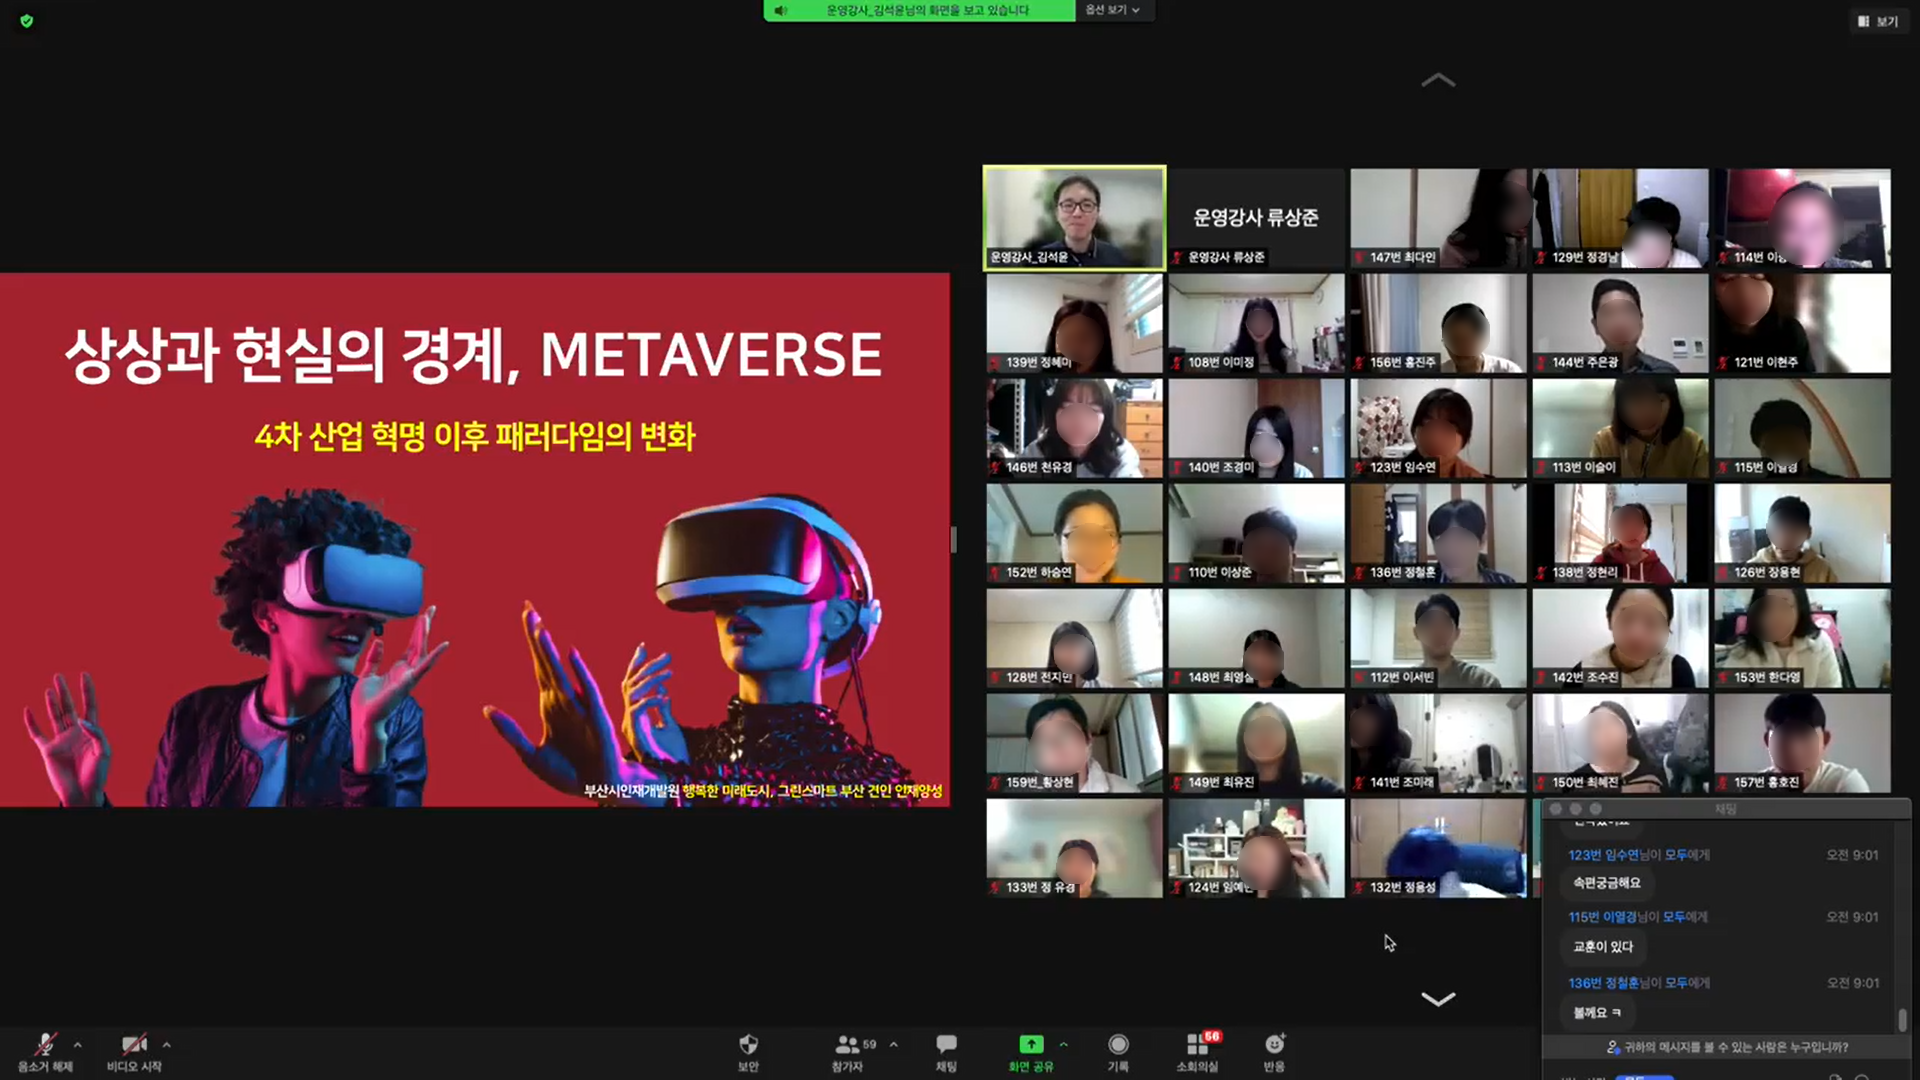The width and height of the screenshot is (1920, 1080).
Task: Select video tile 140번 조경미
Action: click(x=1256, y=428)
